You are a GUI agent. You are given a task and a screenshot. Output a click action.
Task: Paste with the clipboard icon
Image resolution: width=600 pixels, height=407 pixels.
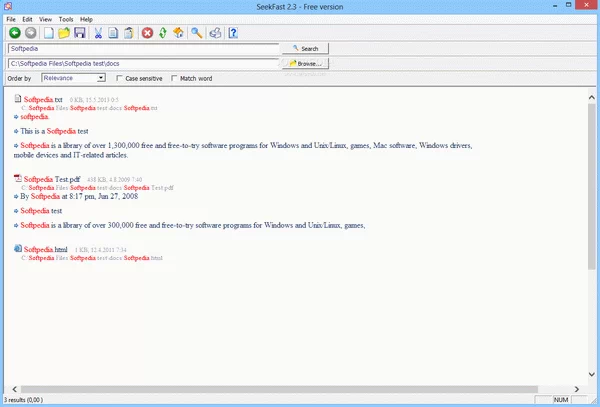click(129, 33)
